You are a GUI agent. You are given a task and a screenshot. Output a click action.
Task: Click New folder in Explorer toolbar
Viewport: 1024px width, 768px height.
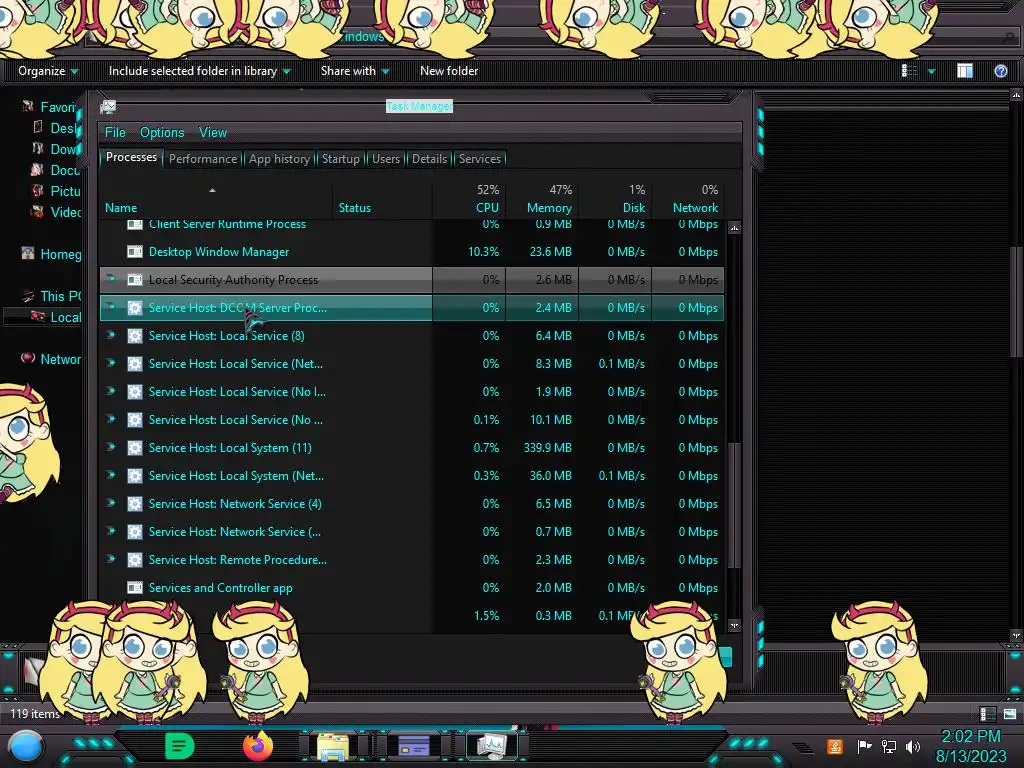click(x=449, y=71)
